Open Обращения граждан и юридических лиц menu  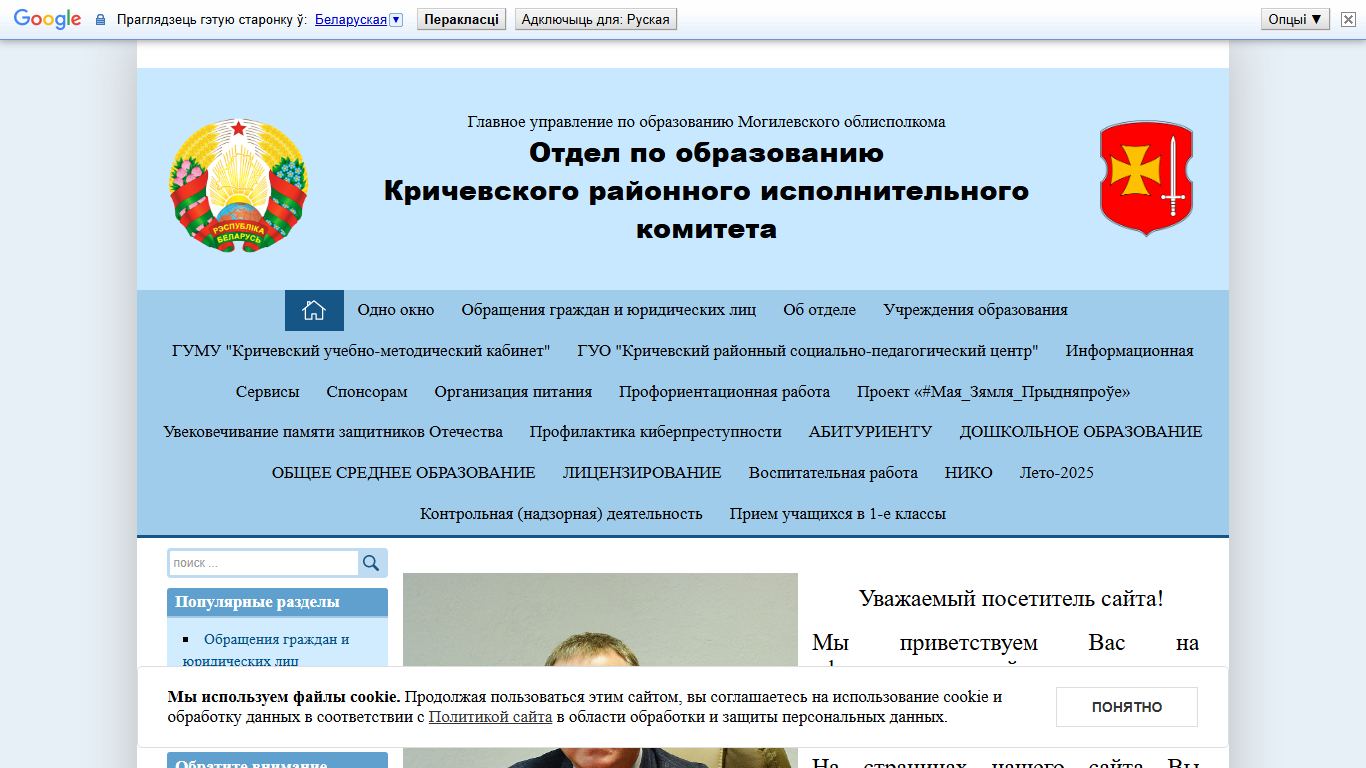coord(609,310)
